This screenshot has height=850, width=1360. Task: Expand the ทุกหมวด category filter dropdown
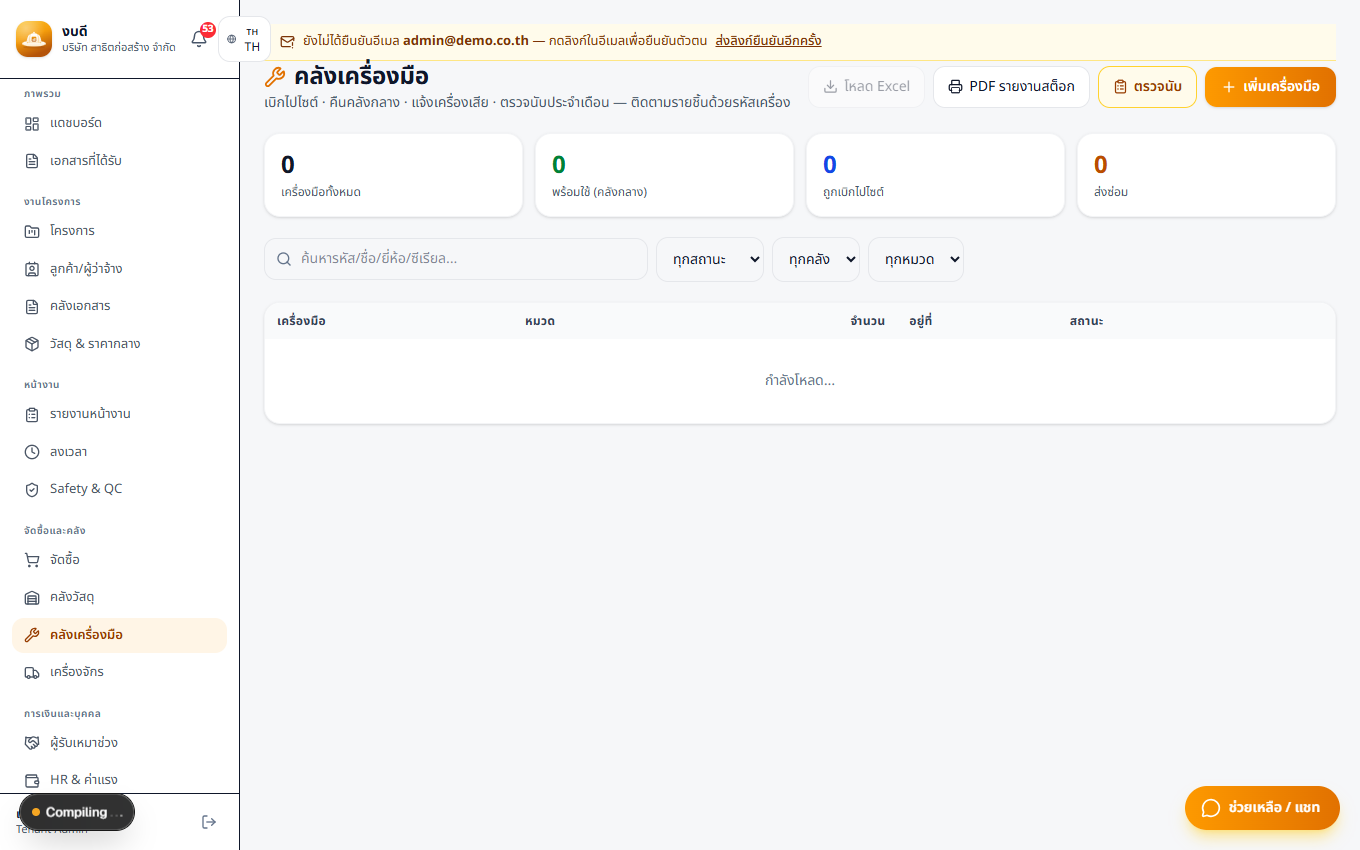pos(916,259)
